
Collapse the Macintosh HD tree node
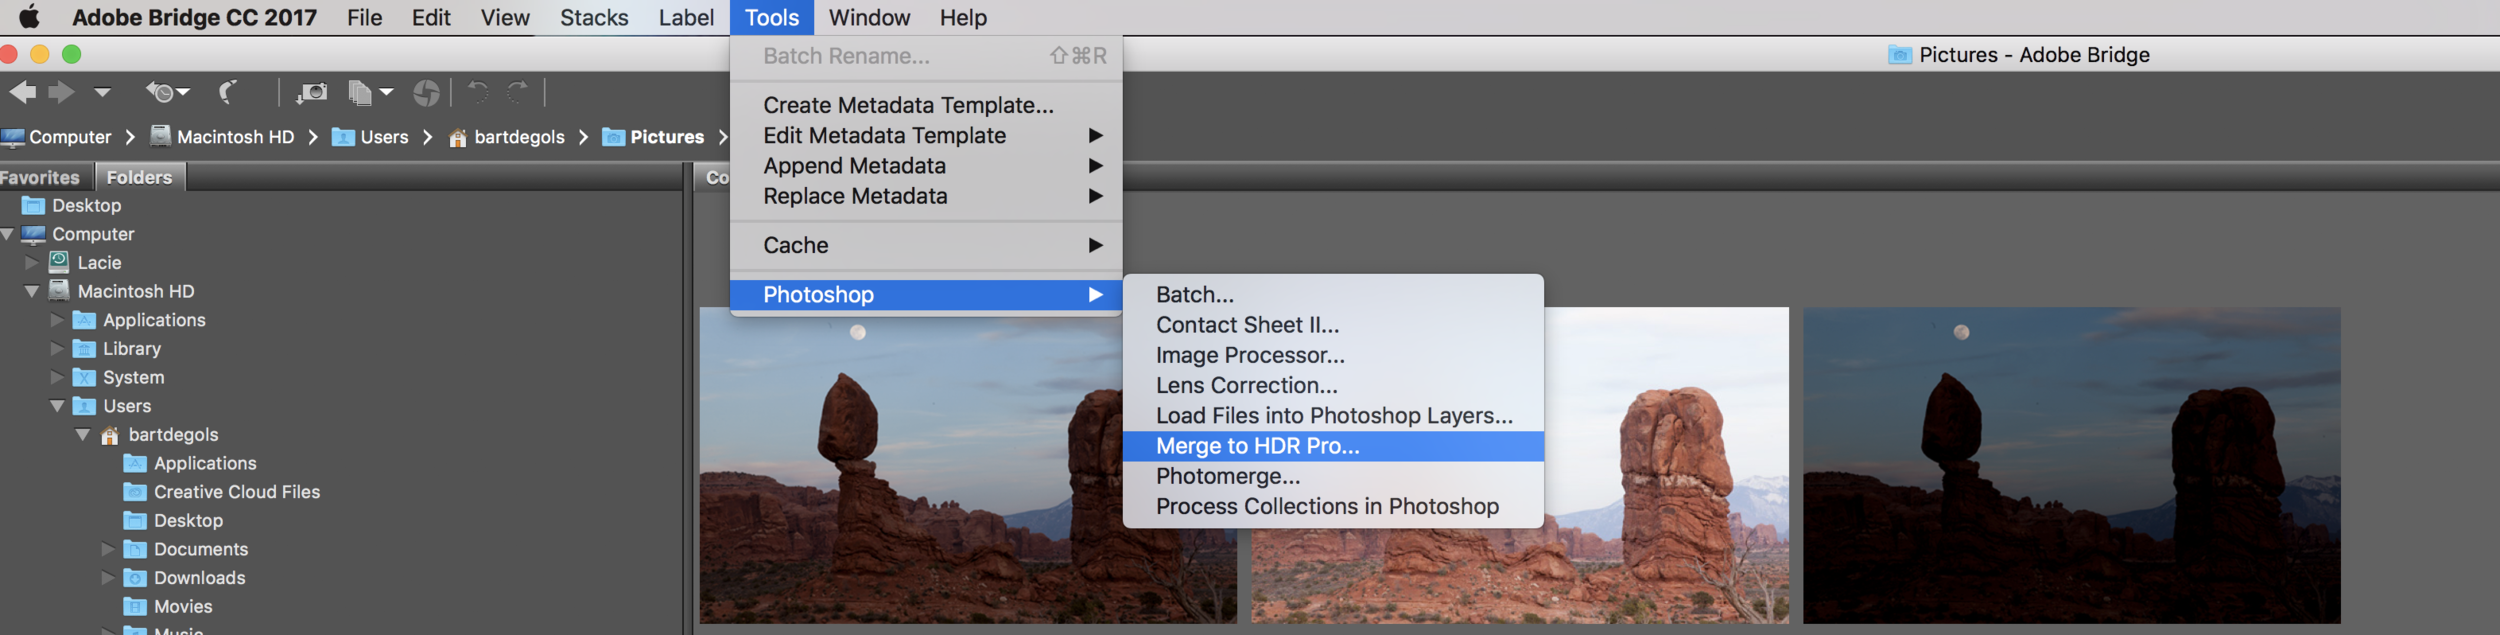[x=32, y=291]
